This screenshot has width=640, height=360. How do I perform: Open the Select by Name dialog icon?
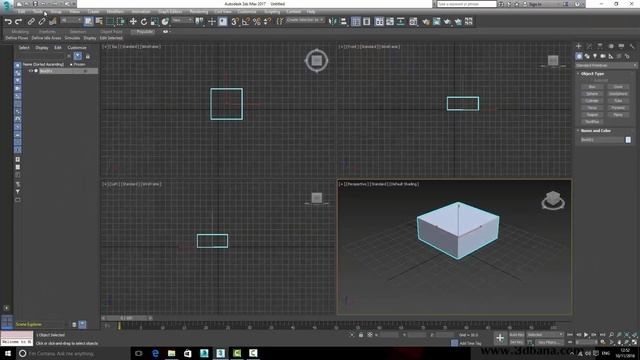99,22
